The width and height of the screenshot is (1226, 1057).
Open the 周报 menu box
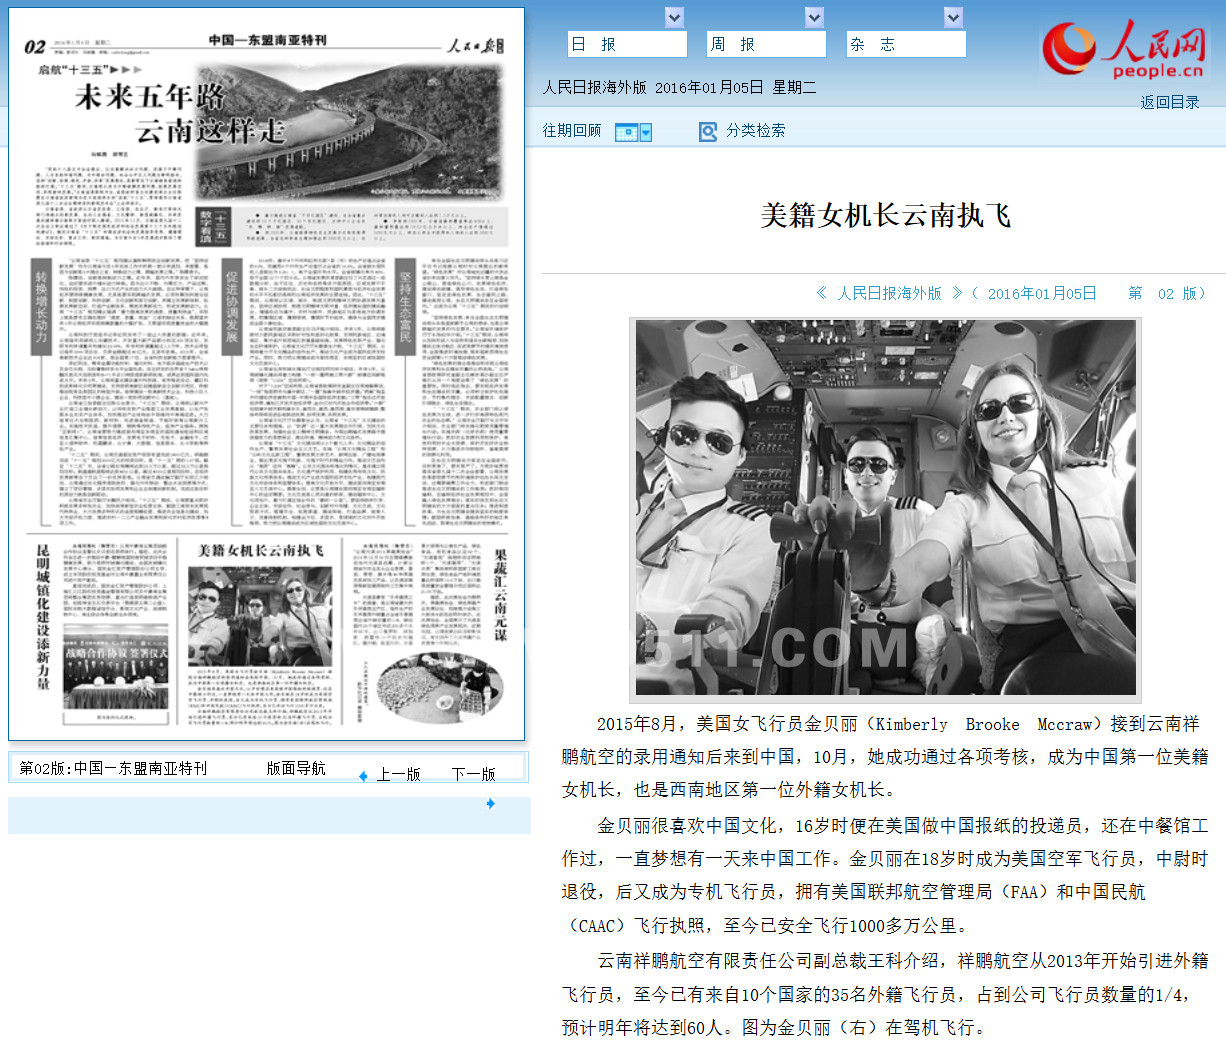pyautogui.click(x=766, y=45)
